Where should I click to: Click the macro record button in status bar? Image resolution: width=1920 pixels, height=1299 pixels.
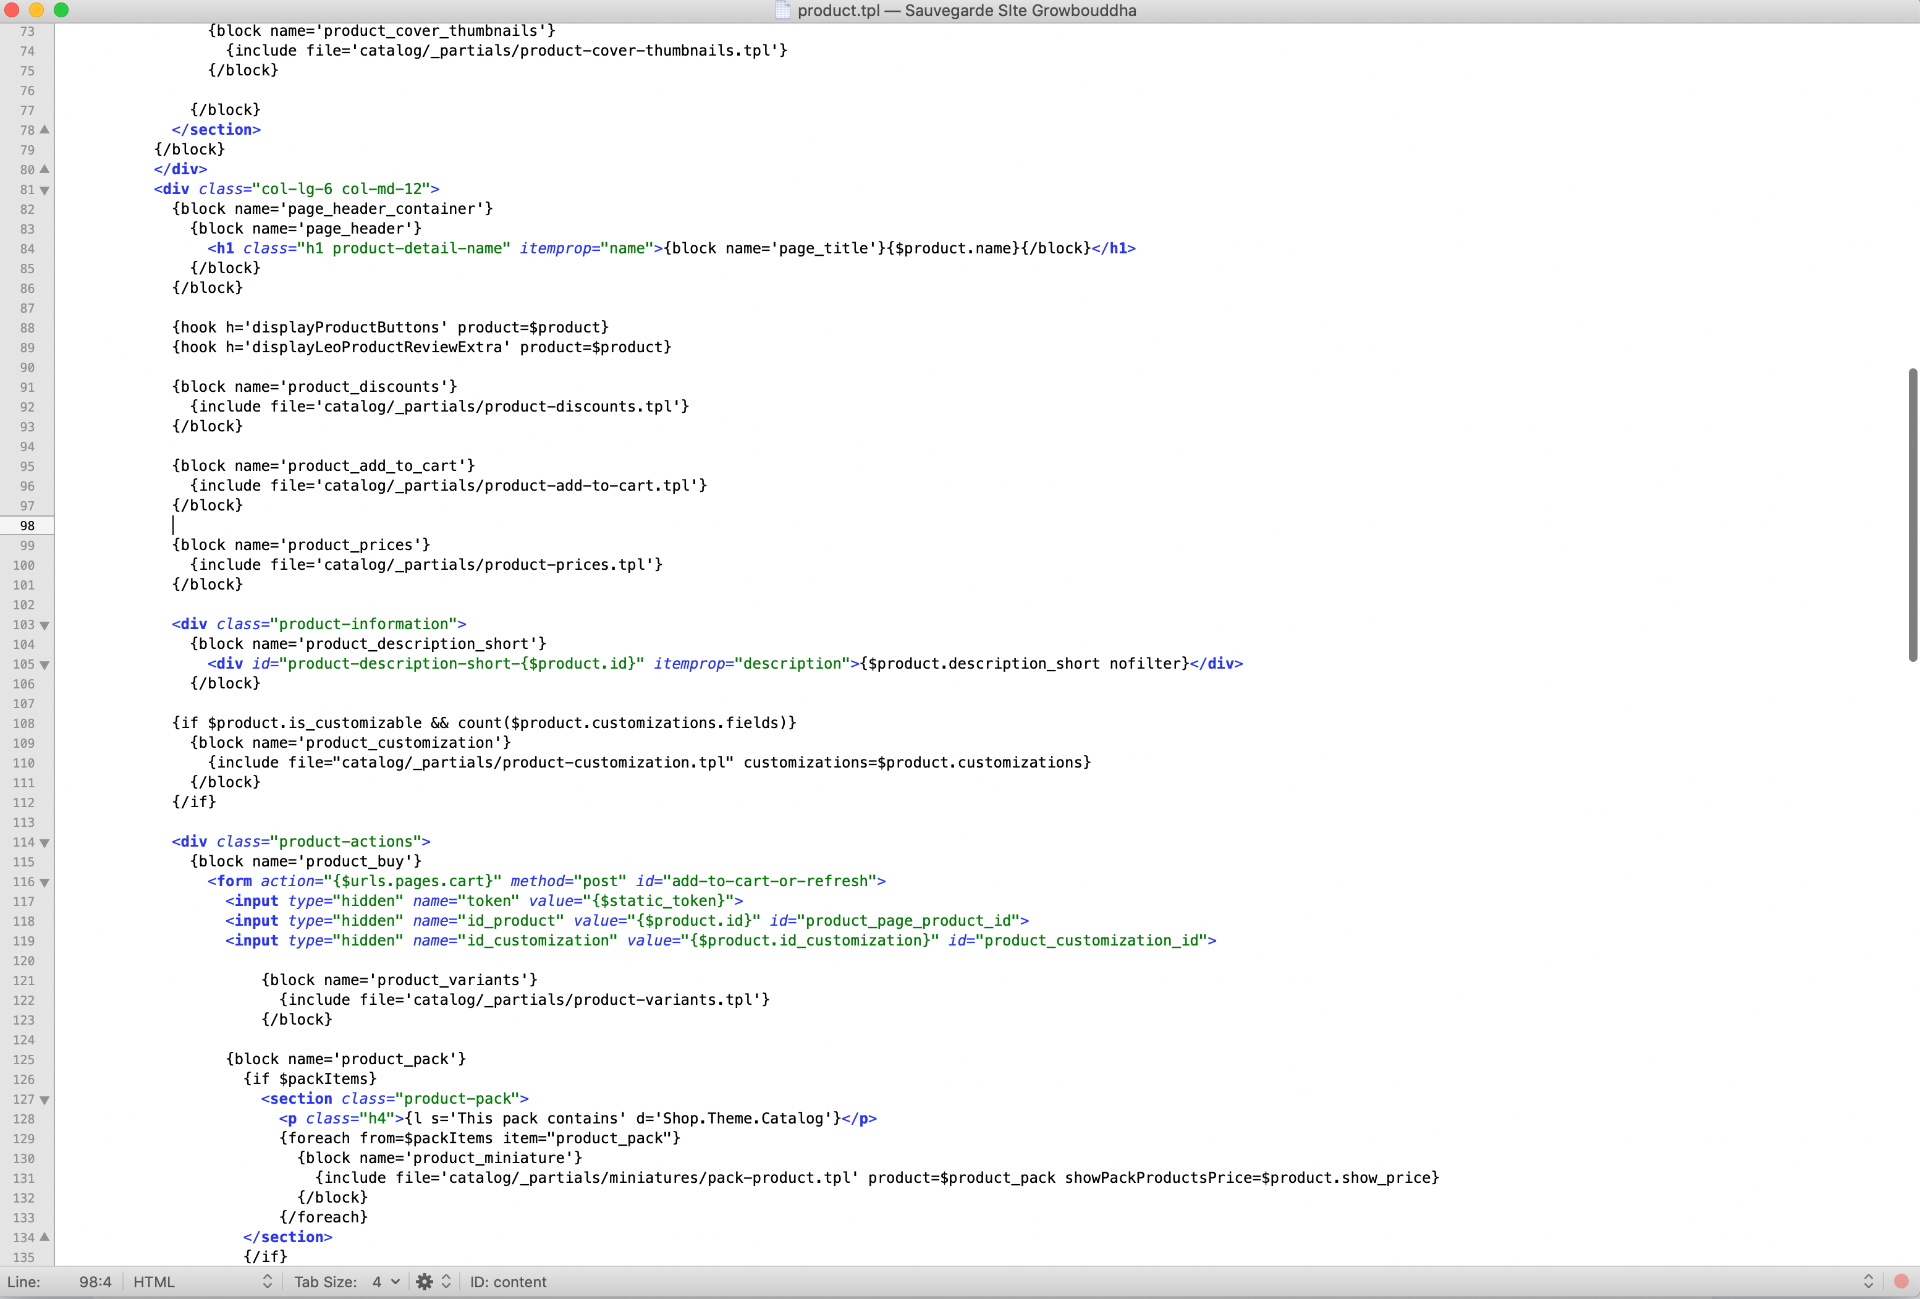(x=1901, y=1282)
